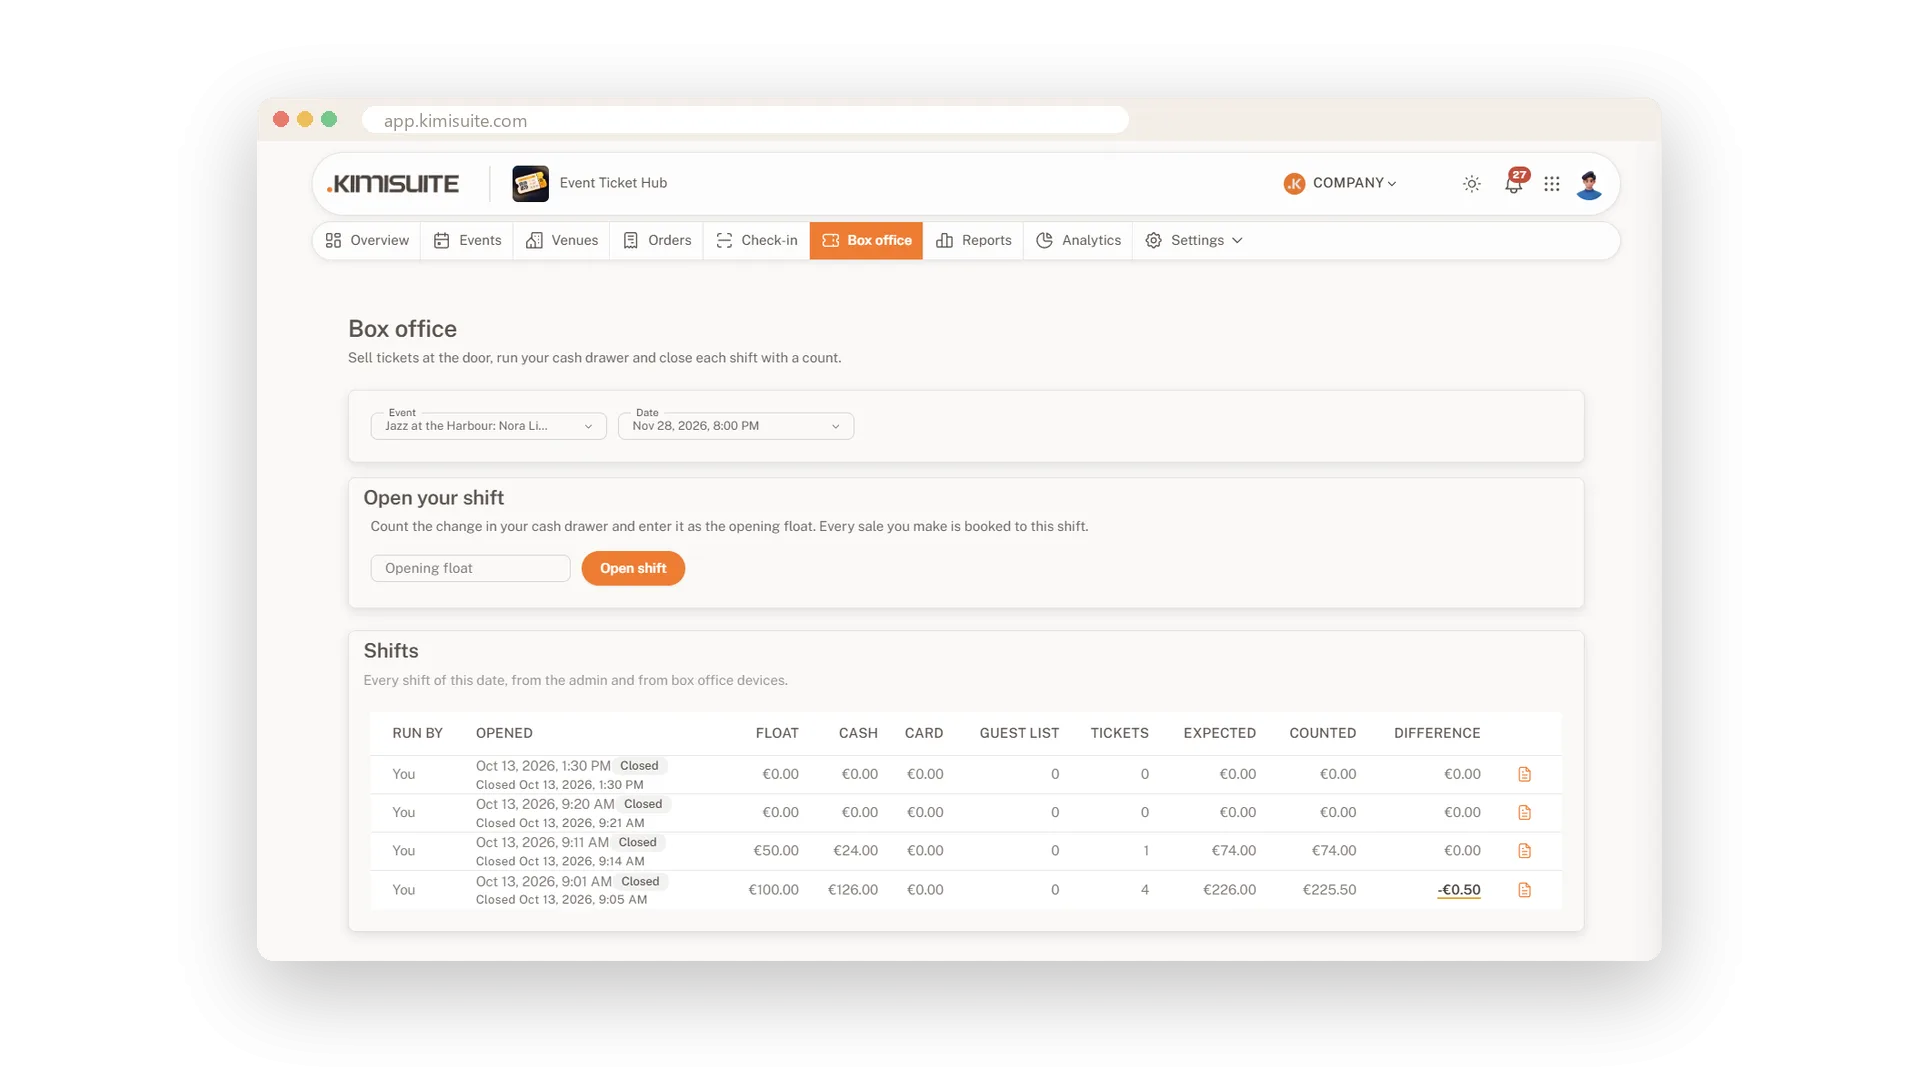Click the CASH column header
The height and width of the screenshot is (1080, 1920).
pyautogui.click(x=858, y=733)
